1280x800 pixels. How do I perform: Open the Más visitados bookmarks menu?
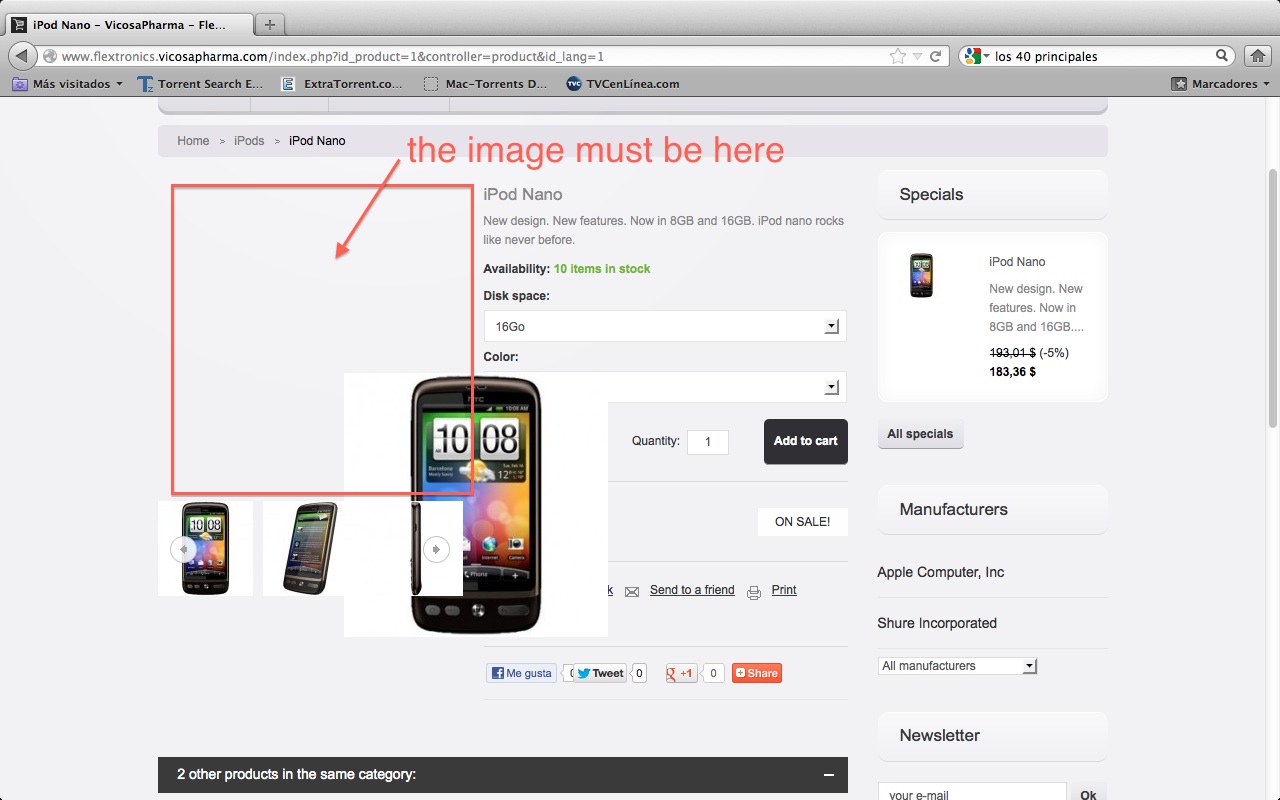68,84
